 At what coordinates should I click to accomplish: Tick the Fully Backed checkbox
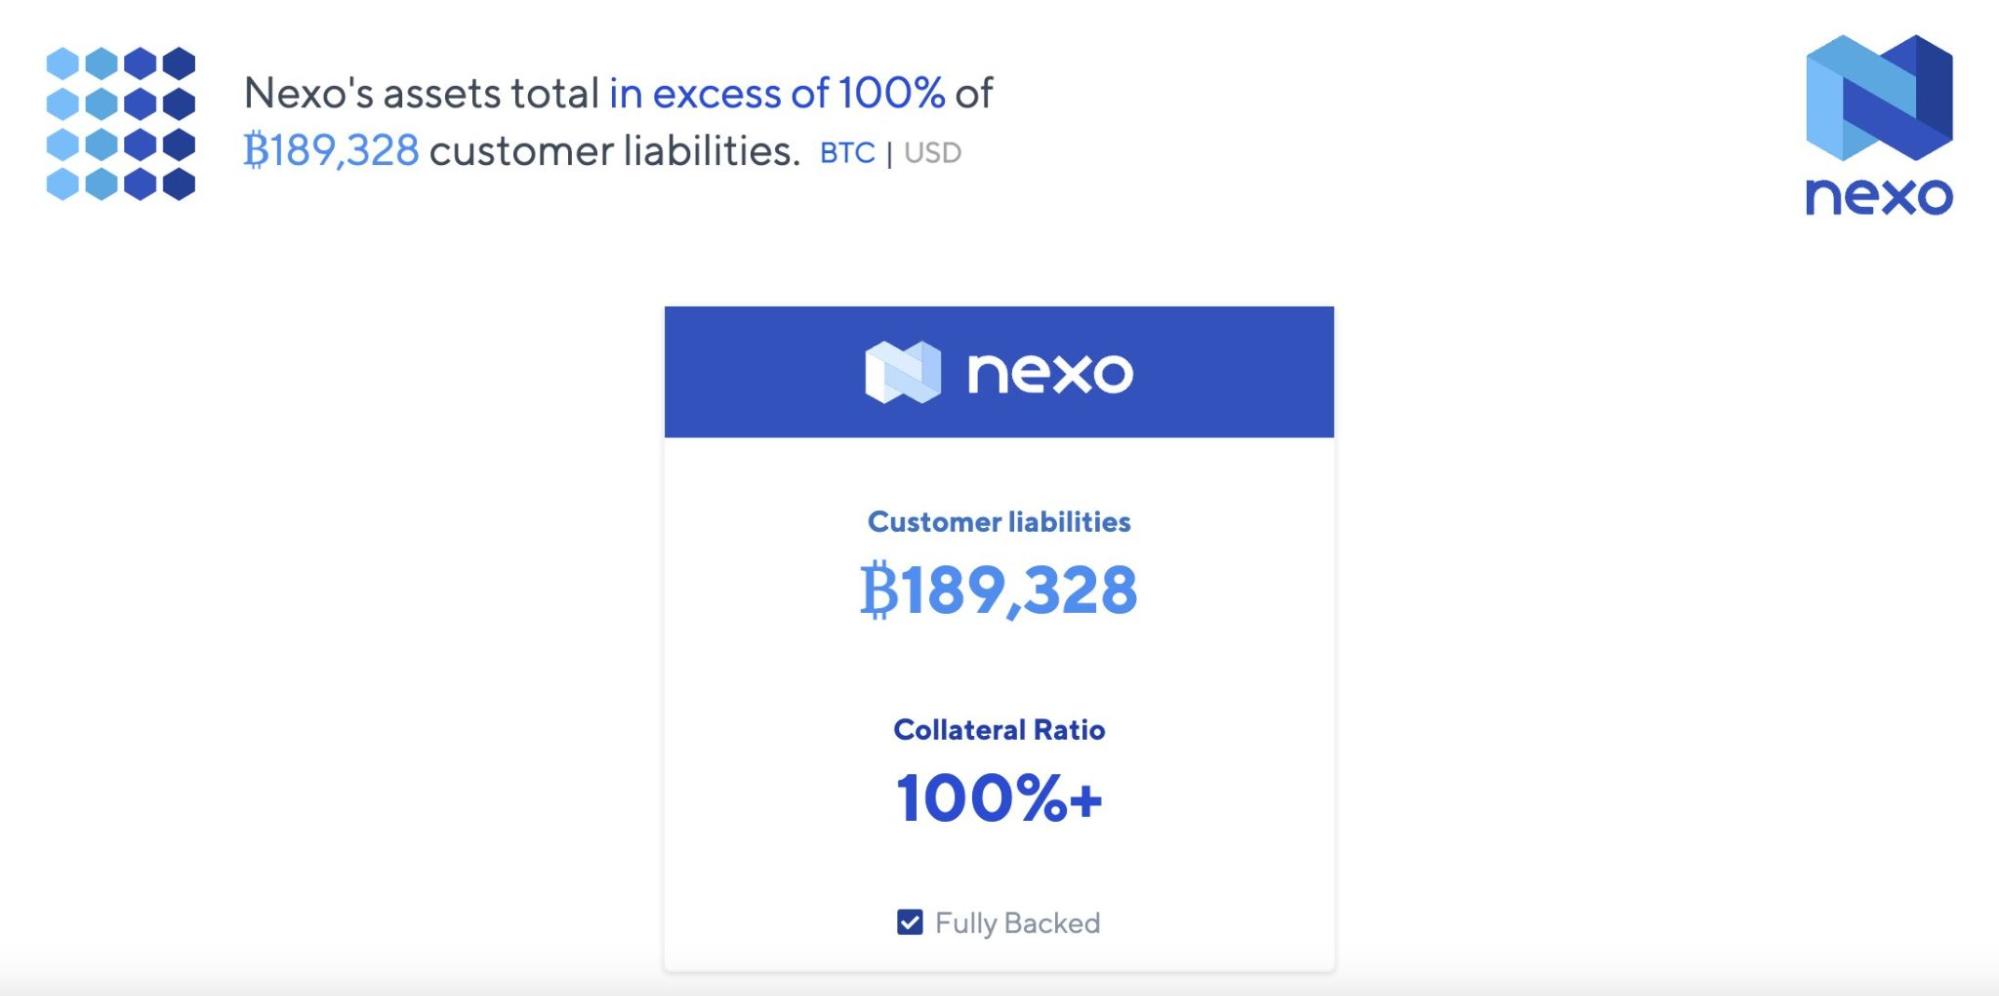coord(910,922)
